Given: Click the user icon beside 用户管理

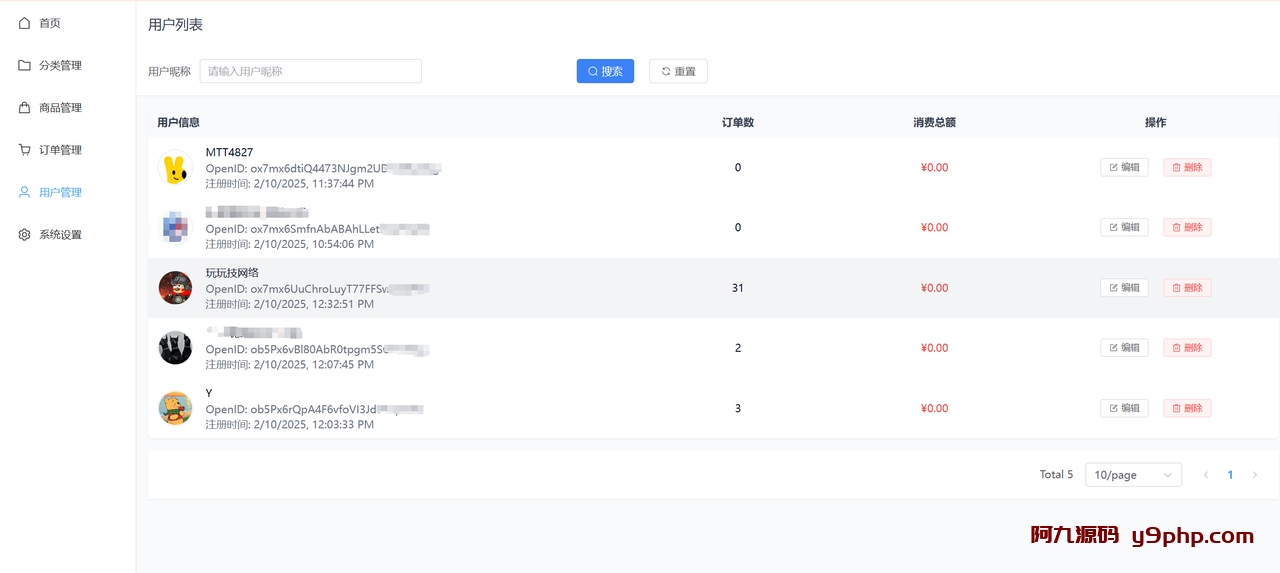Looking at the screenshot, I should click(x=25, y=192).
